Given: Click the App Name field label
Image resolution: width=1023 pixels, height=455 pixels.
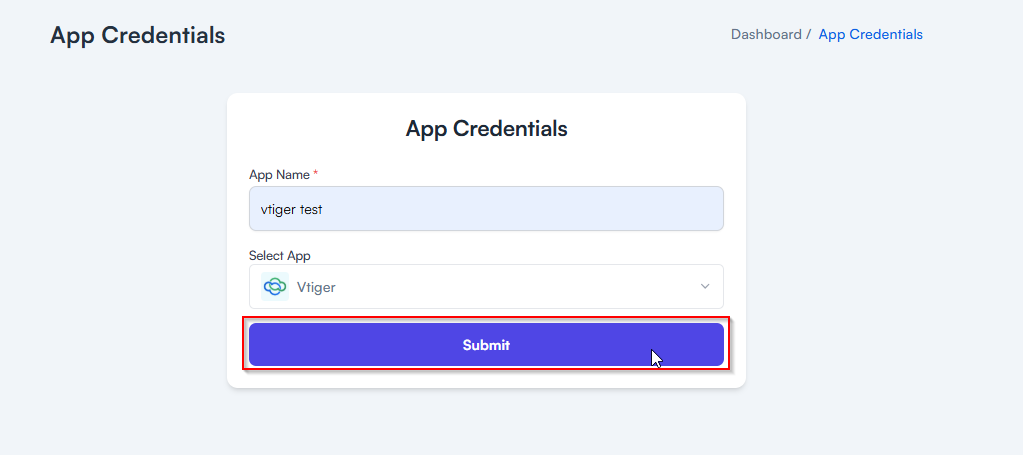Looking at the screenshot, I should point(279,174).
